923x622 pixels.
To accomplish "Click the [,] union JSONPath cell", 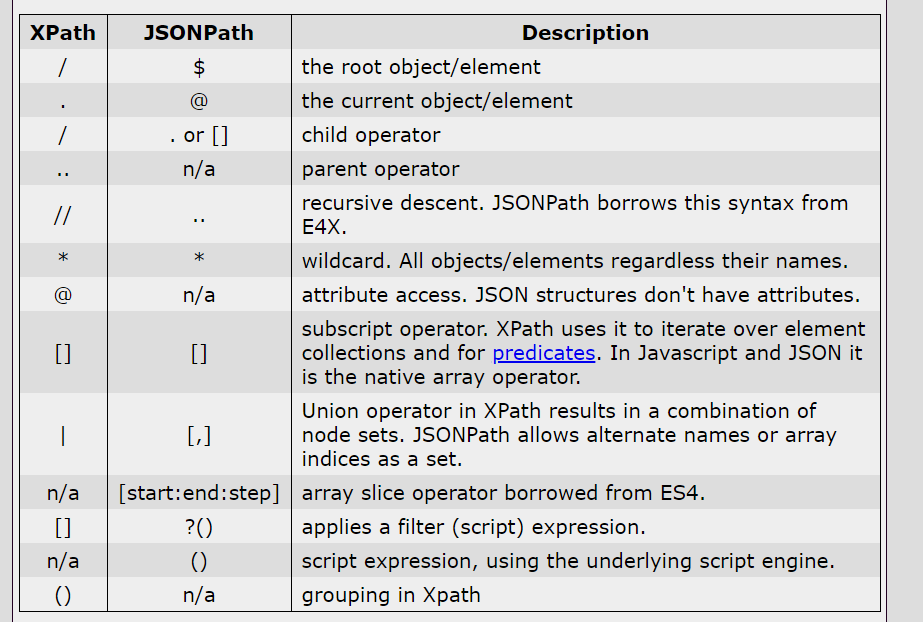I will (199, 435).
